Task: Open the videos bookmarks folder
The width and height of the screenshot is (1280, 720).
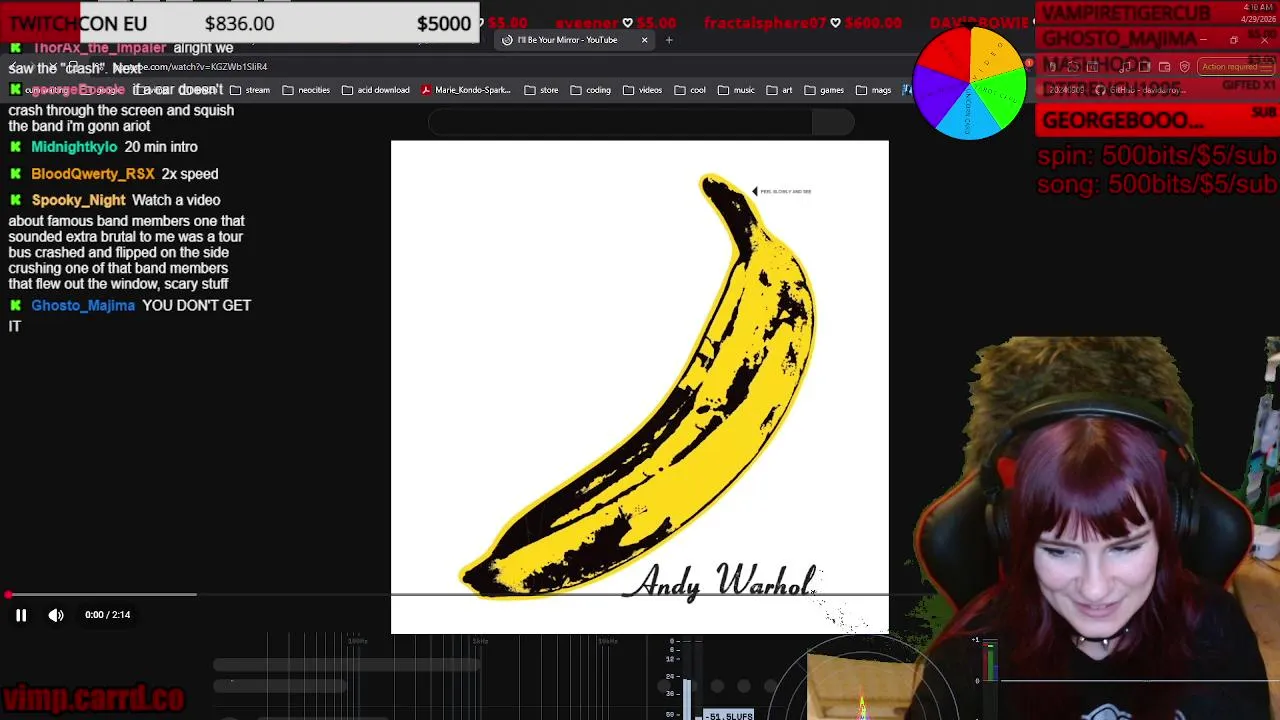Action: [x=642, y=90]
